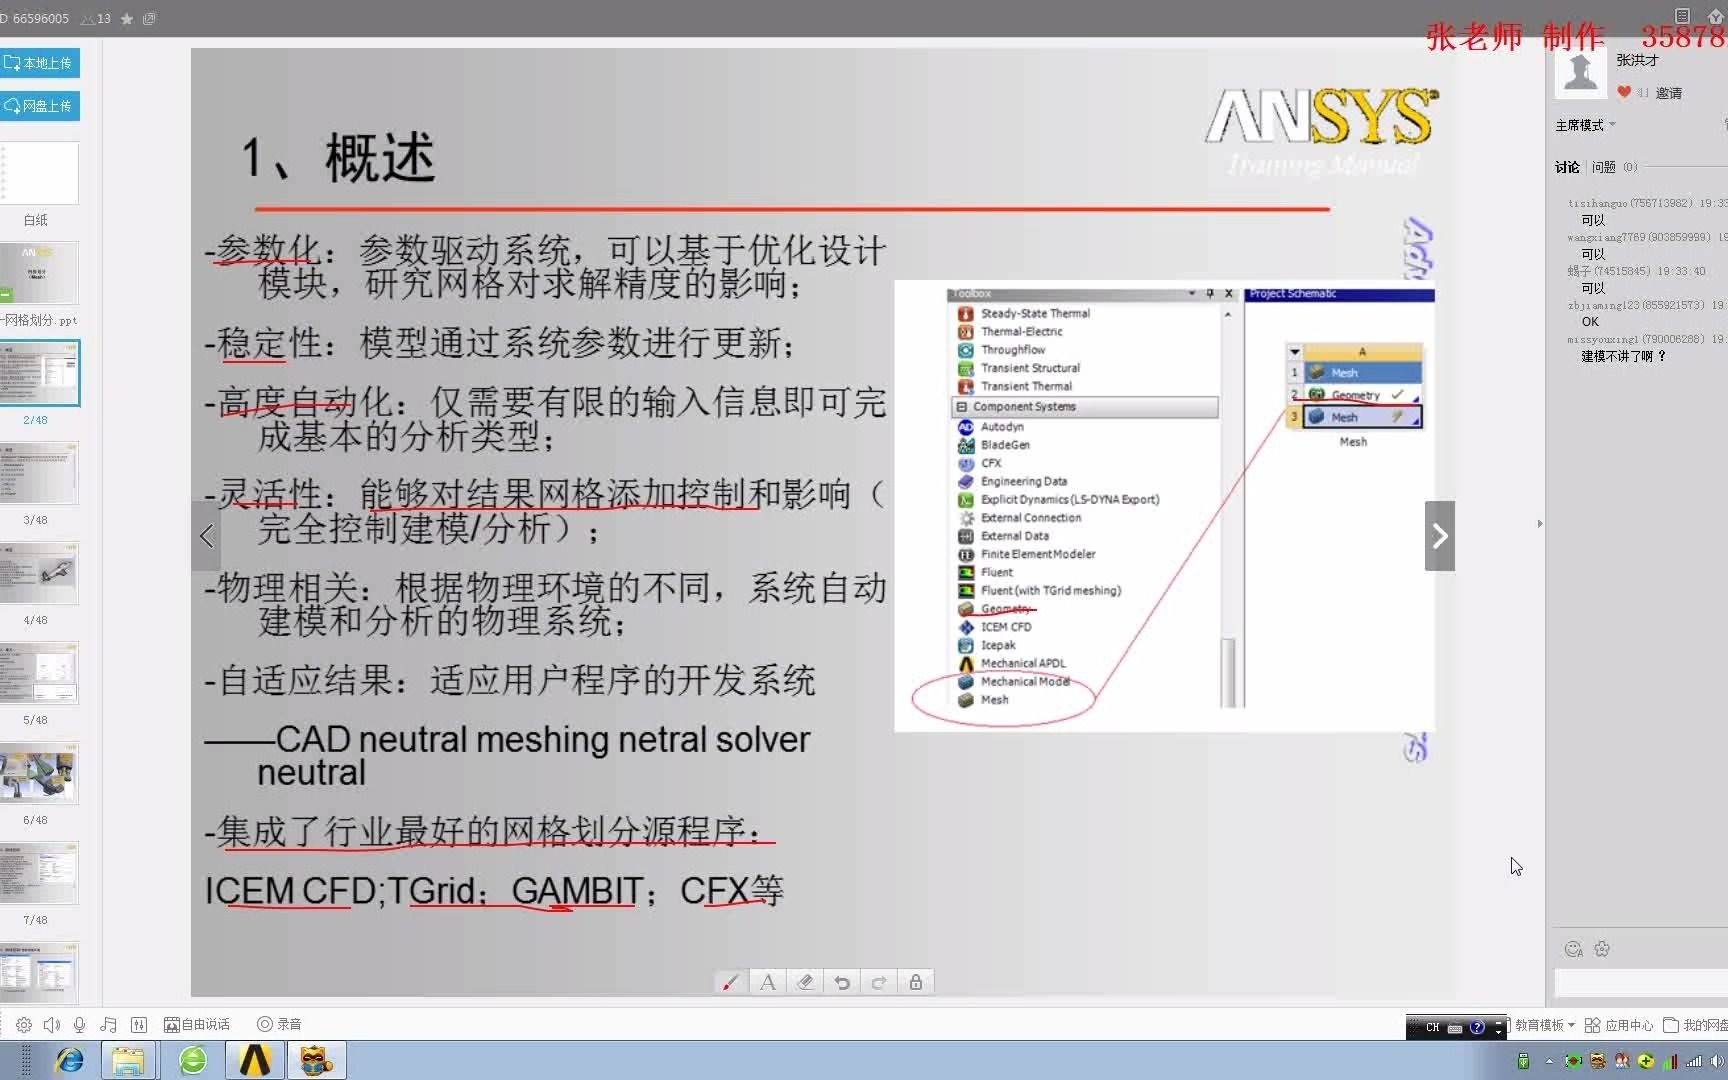
Task: Click the music note icon
Action: coord(109,1024)
